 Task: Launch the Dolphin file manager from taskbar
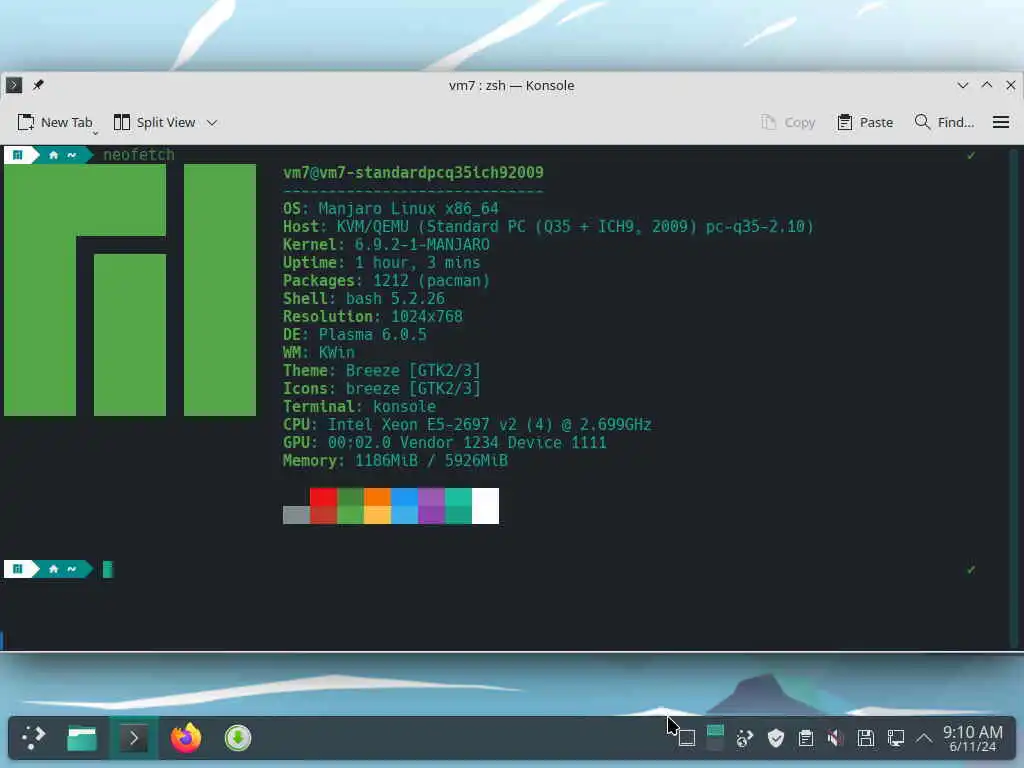[82, 739]
